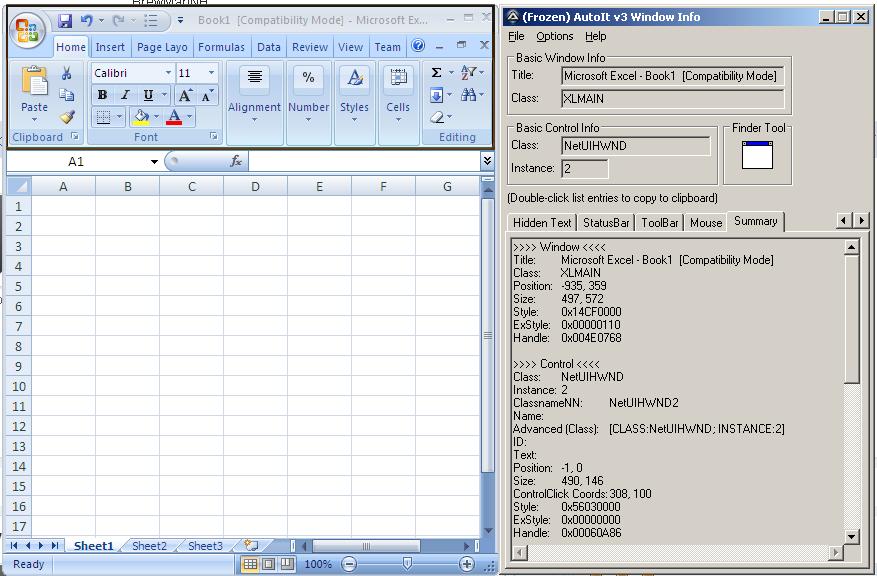The width and height of the screenshot is (877, 576).
Task: Click the AutoIt Basic Window Info Title field
Action: click(x=672, y=76)
